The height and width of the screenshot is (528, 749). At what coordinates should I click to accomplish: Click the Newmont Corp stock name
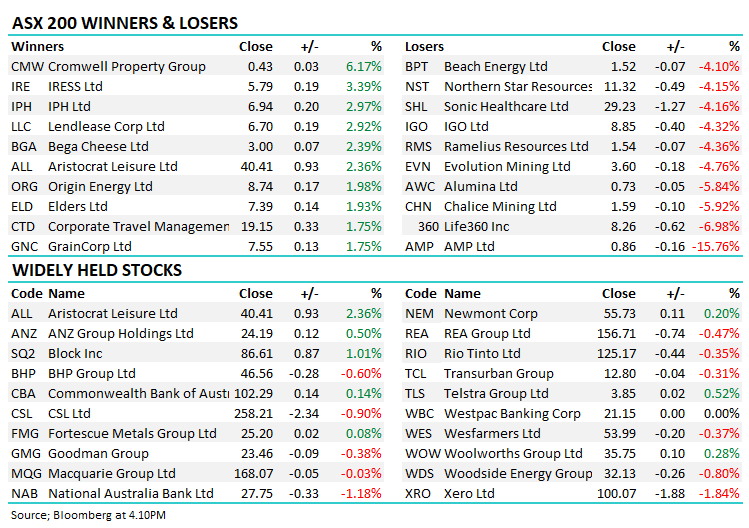(491, 314)
